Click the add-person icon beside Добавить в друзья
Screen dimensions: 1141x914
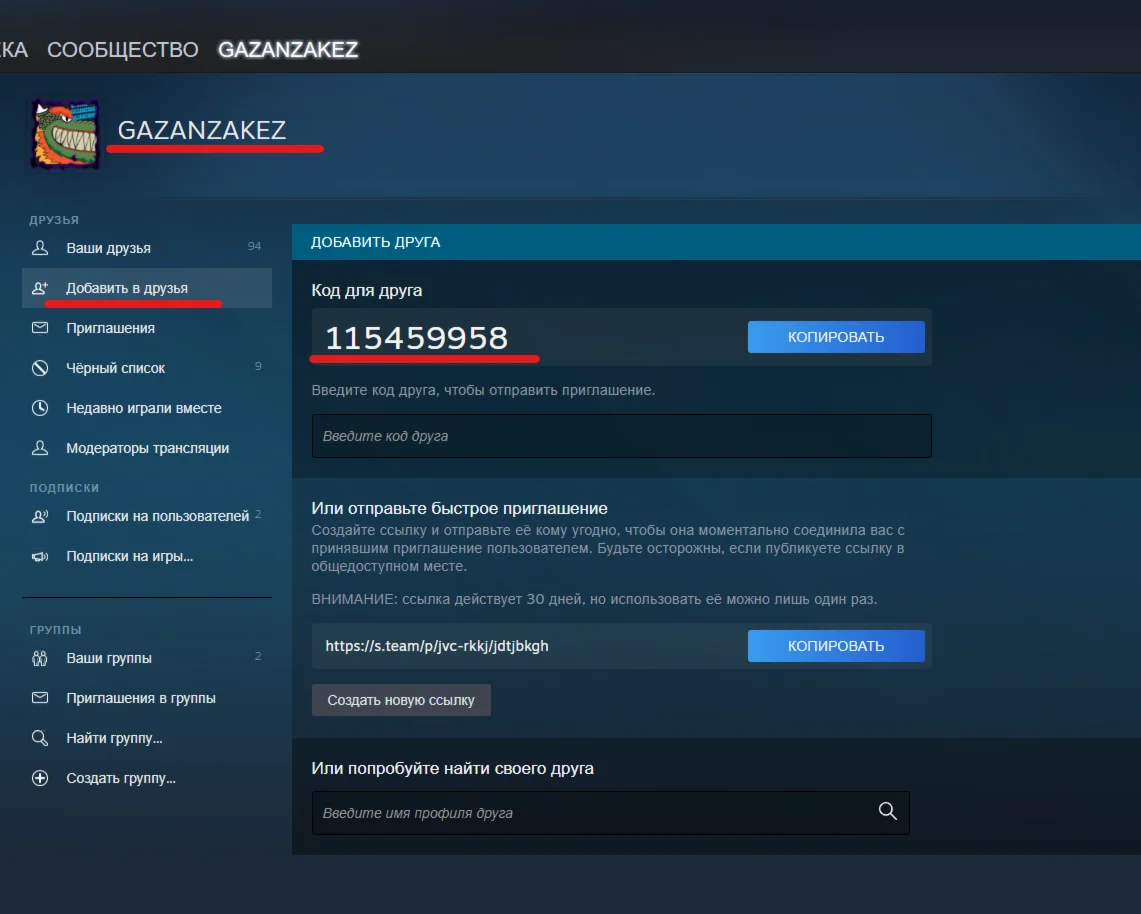click(x=40, y=288)
